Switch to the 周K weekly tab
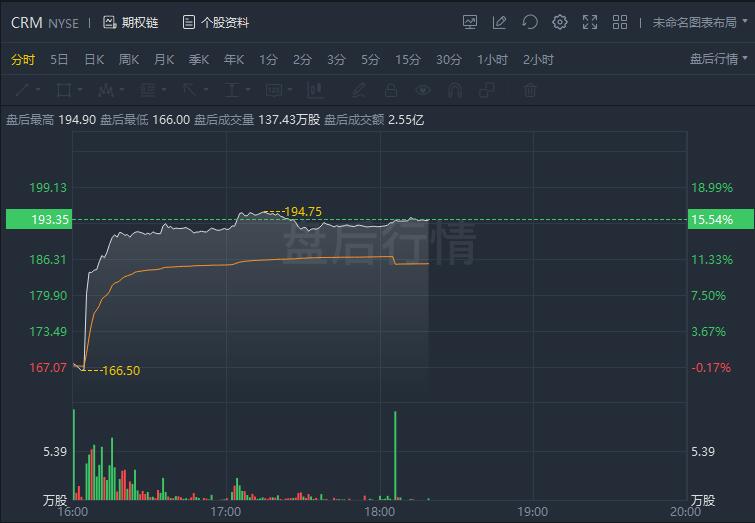The height and width of the screenshot is (523, 755). click(x=129, y=60)
